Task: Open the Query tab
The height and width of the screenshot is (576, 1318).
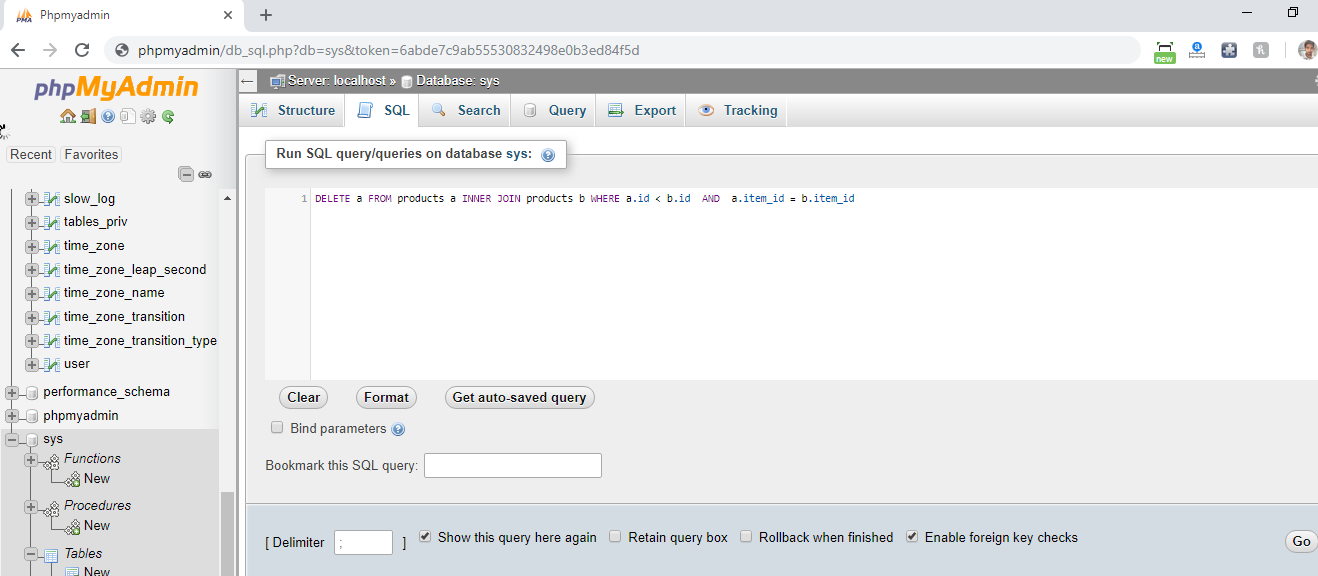Action: (x=555, y=110)
